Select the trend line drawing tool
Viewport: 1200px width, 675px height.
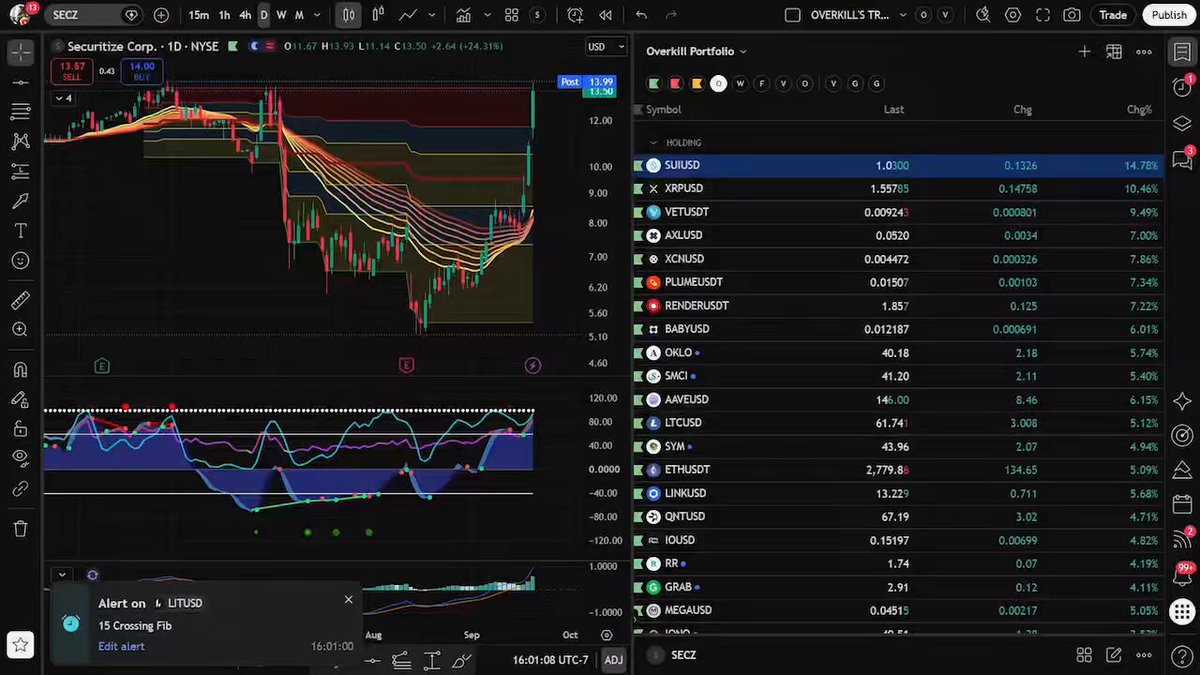coord(20,82)
